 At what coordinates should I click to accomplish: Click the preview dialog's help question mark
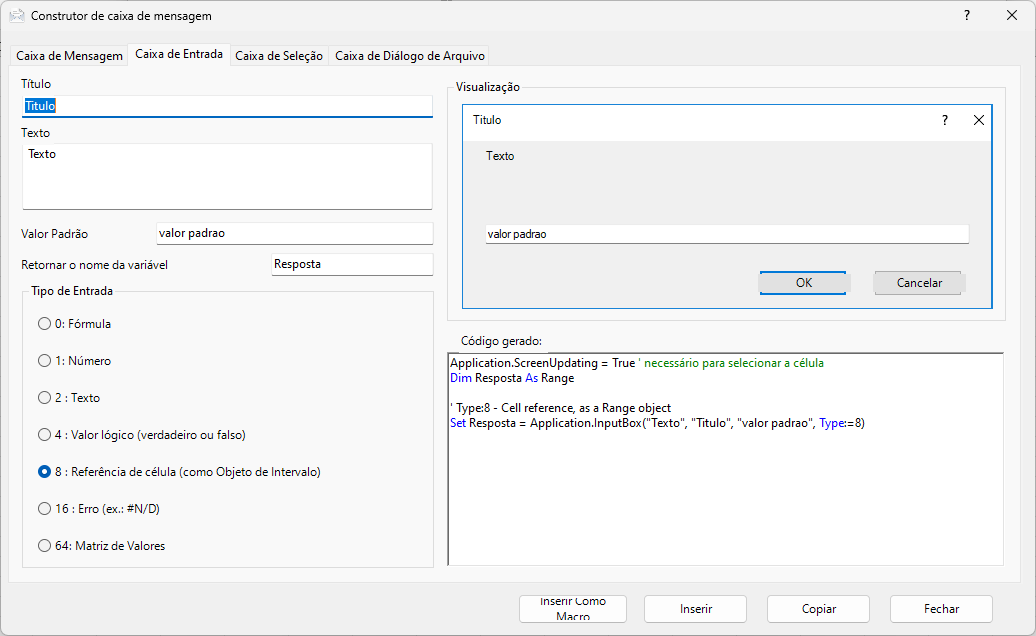tap(945, 120)
